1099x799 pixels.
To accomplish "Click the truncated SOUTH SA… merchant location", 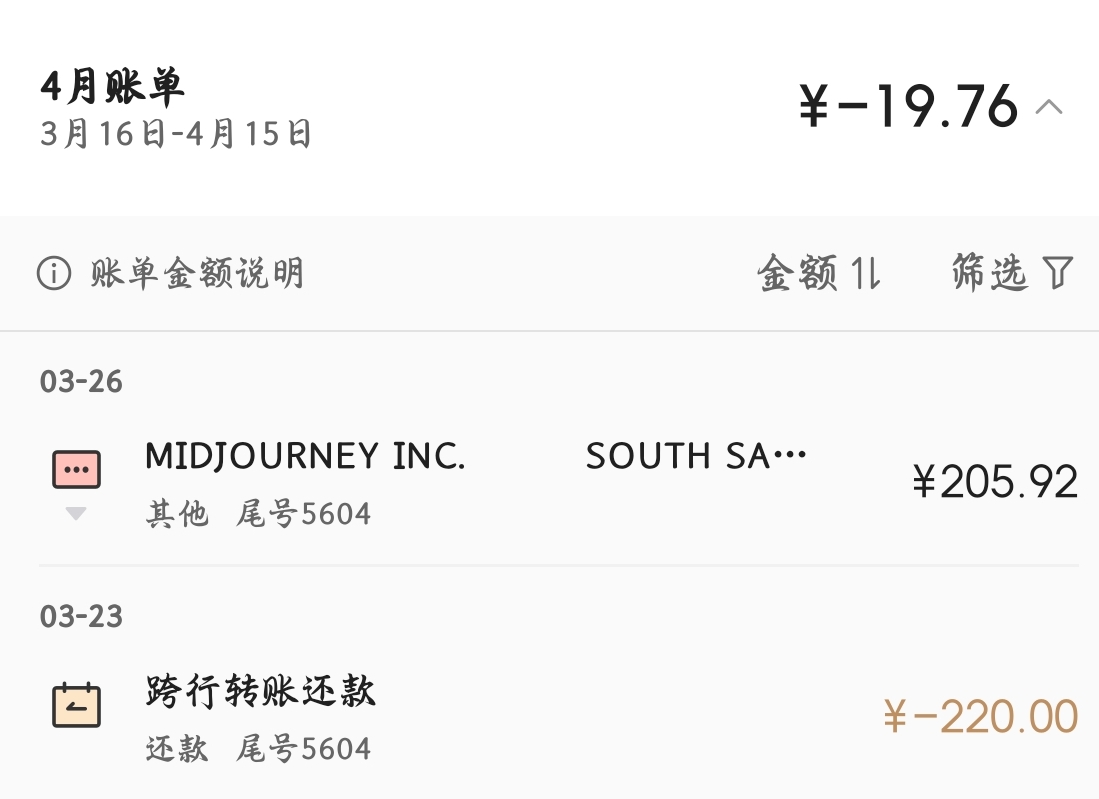I will coord(696,457).
